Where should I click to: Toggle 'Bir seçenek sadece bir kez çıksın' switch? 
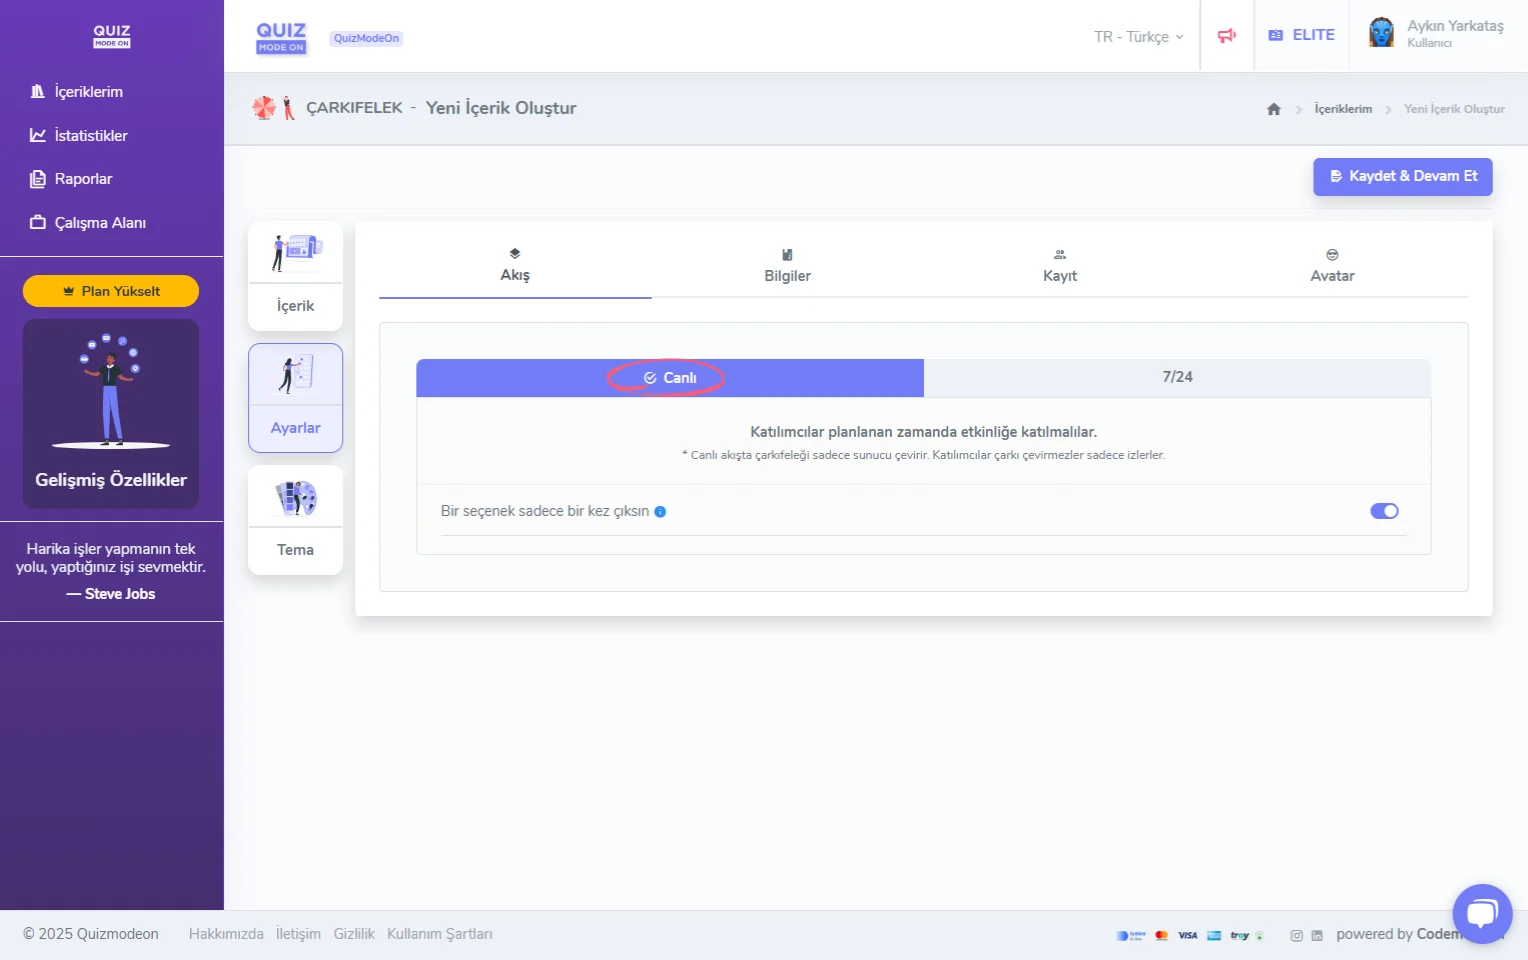[x=1384, y=511]
